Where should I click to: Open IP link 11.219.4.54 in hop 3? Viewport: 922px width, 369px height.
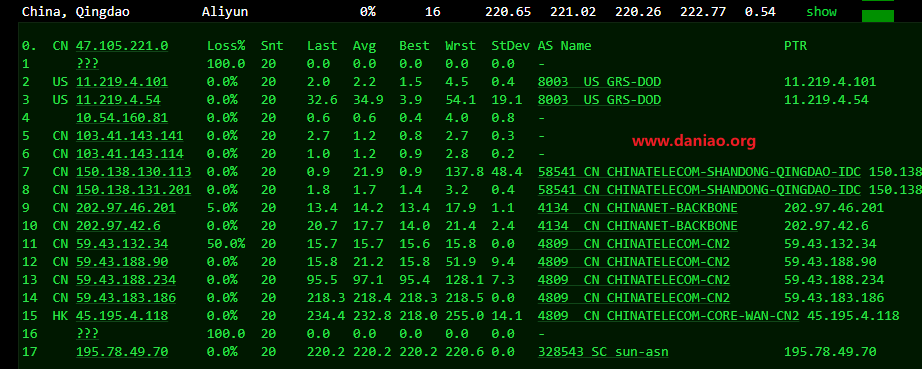[118, 100]
